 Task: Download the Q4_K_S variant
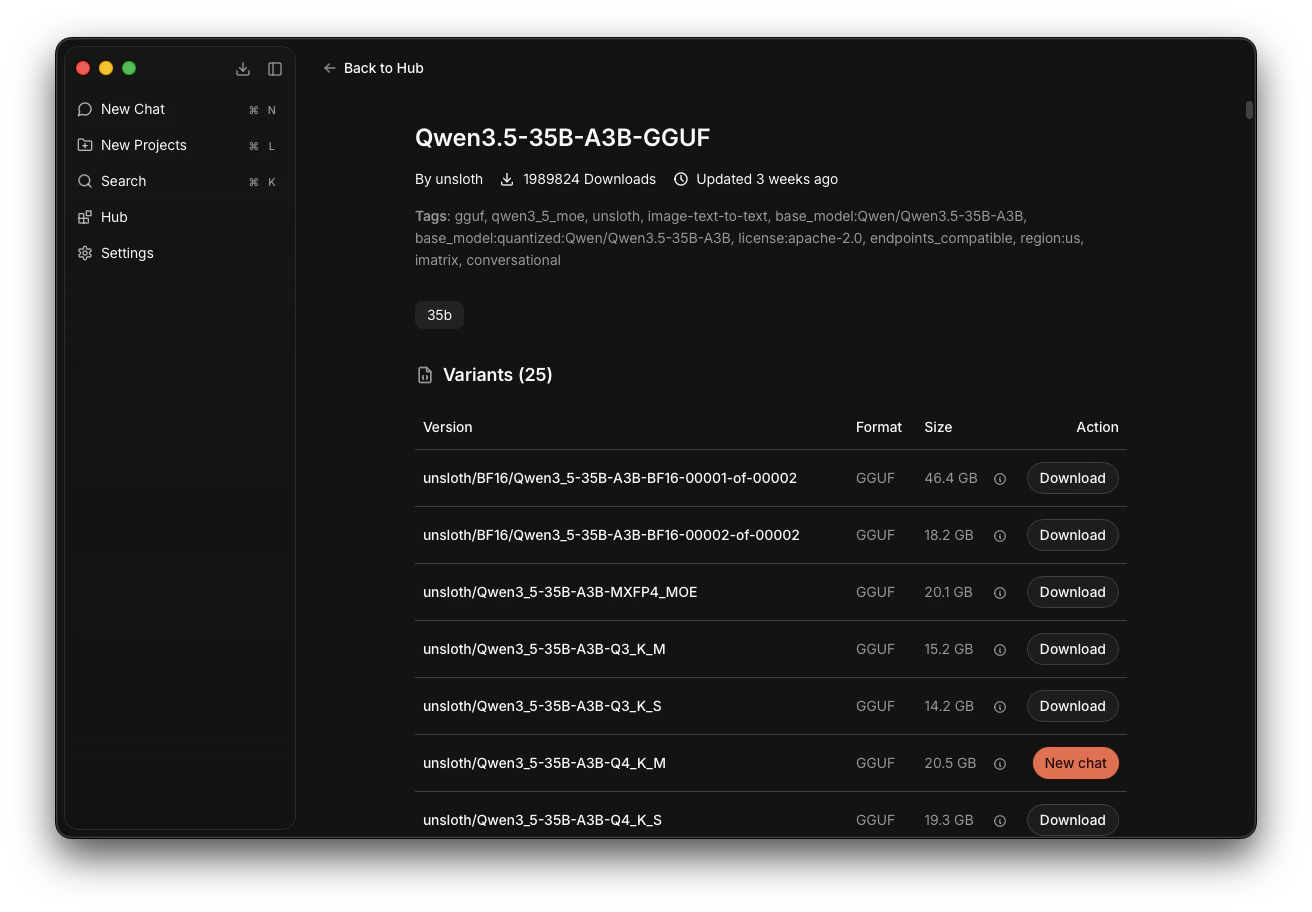click(1072, 820)
